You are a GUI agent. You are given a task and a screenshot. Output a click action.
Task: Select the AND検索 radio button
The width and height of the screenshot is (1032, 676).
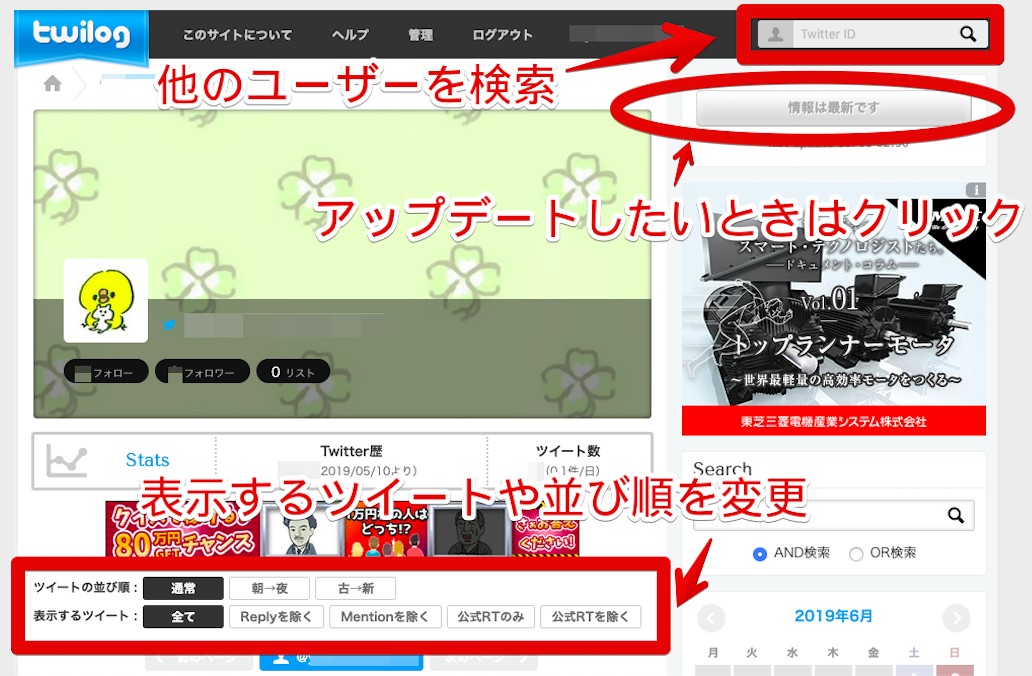tap(760, 553)
